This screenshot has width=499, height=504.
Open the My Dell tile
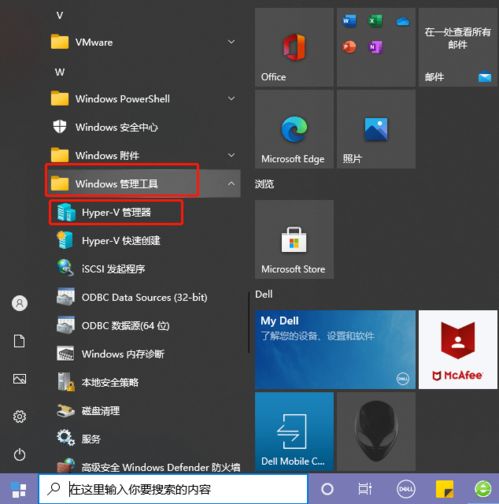(x=335, y=349)
